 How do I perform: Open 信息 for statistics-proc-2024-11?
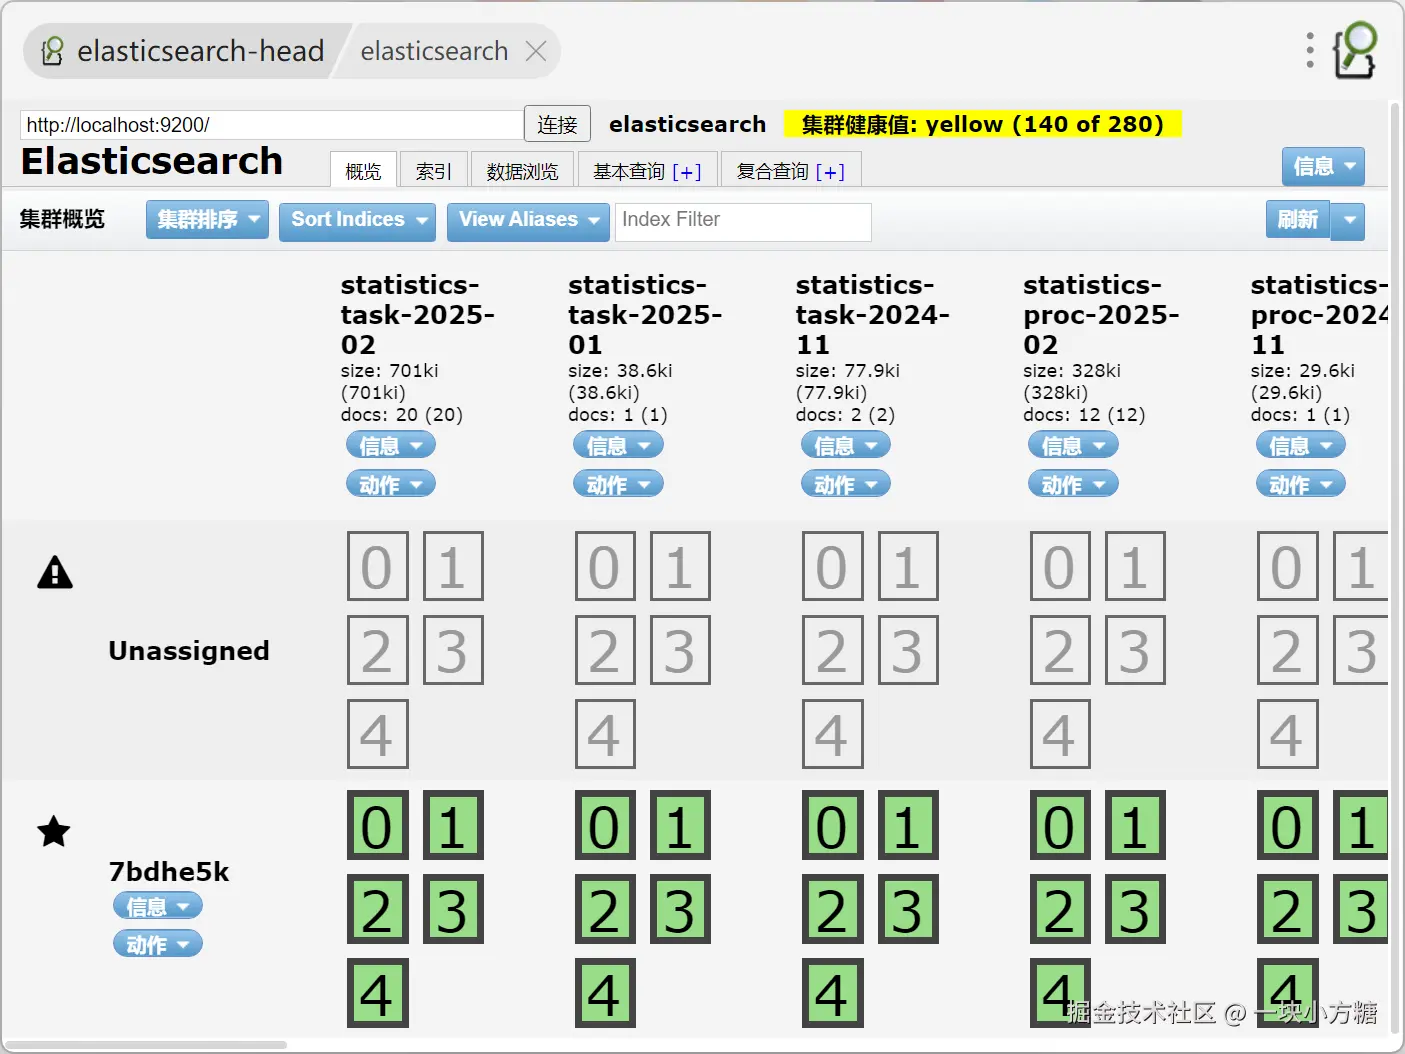tap(1300, 445)
